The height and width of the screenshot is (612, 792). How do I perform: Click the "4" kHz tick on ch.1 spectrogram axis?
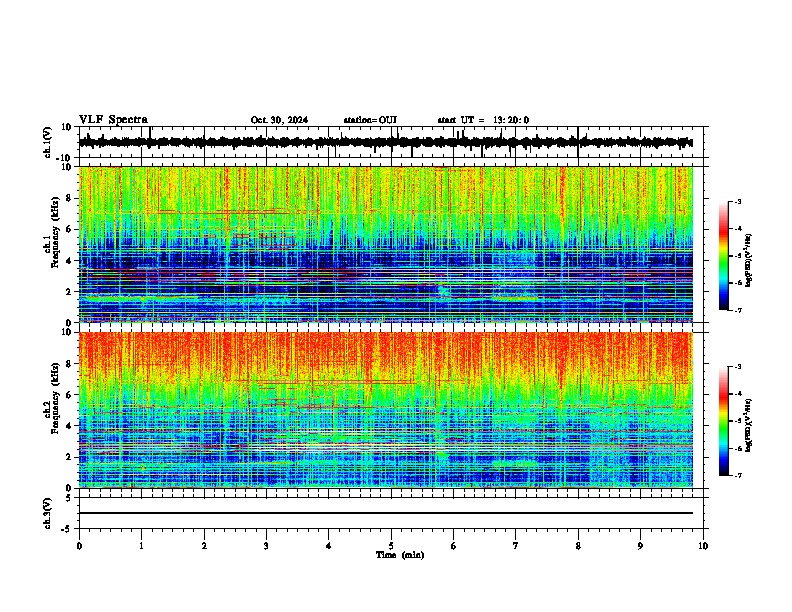click(70, 261)
